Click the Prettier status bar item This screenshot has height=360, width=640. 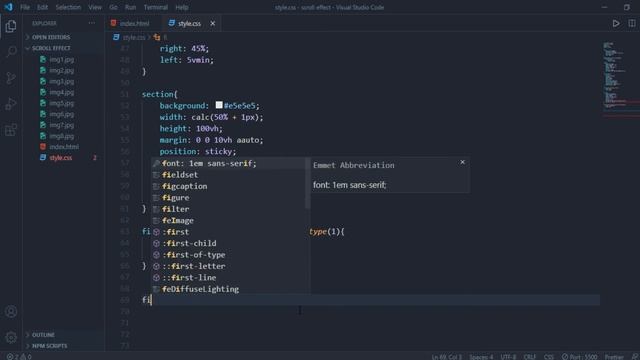tap(614, 357)
